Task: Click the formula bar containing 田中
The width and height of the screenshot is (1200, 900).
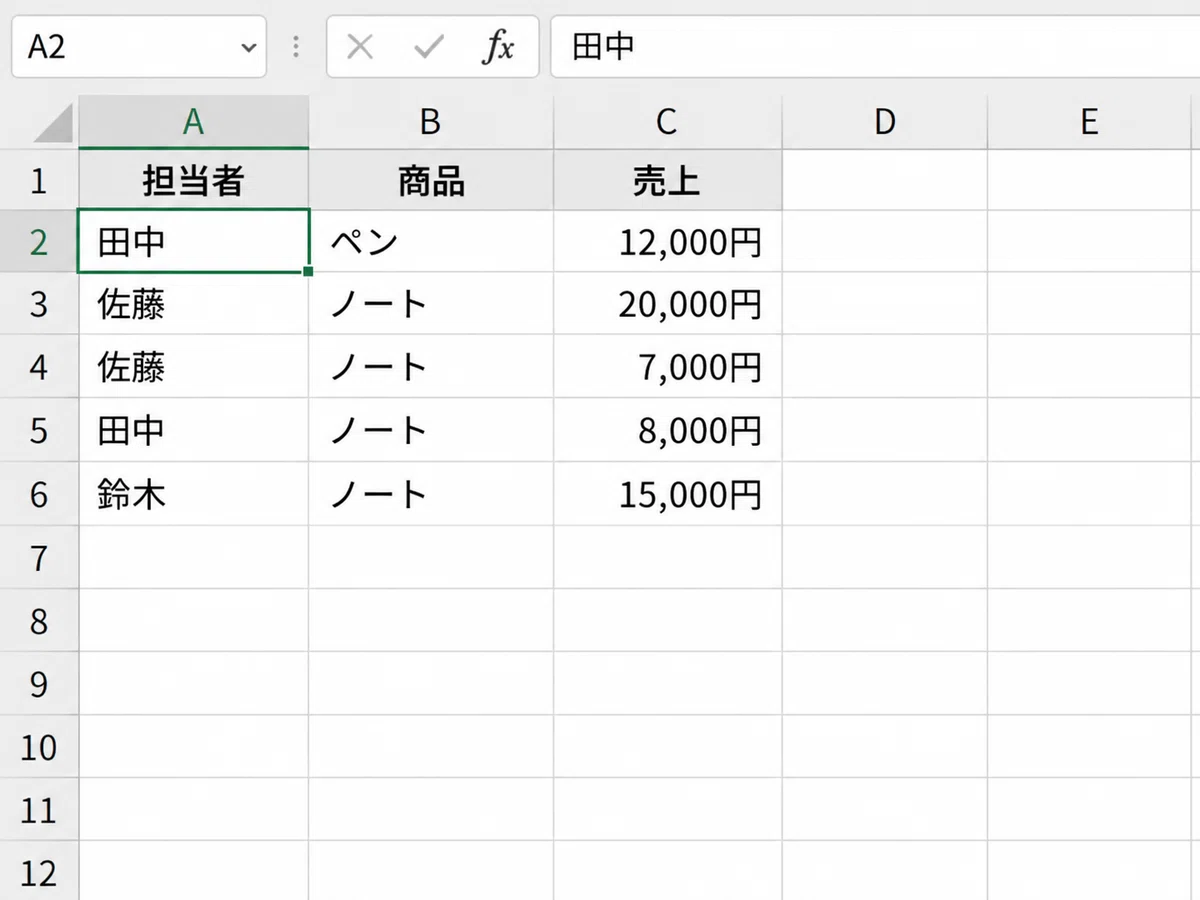Action: (875, 47)
